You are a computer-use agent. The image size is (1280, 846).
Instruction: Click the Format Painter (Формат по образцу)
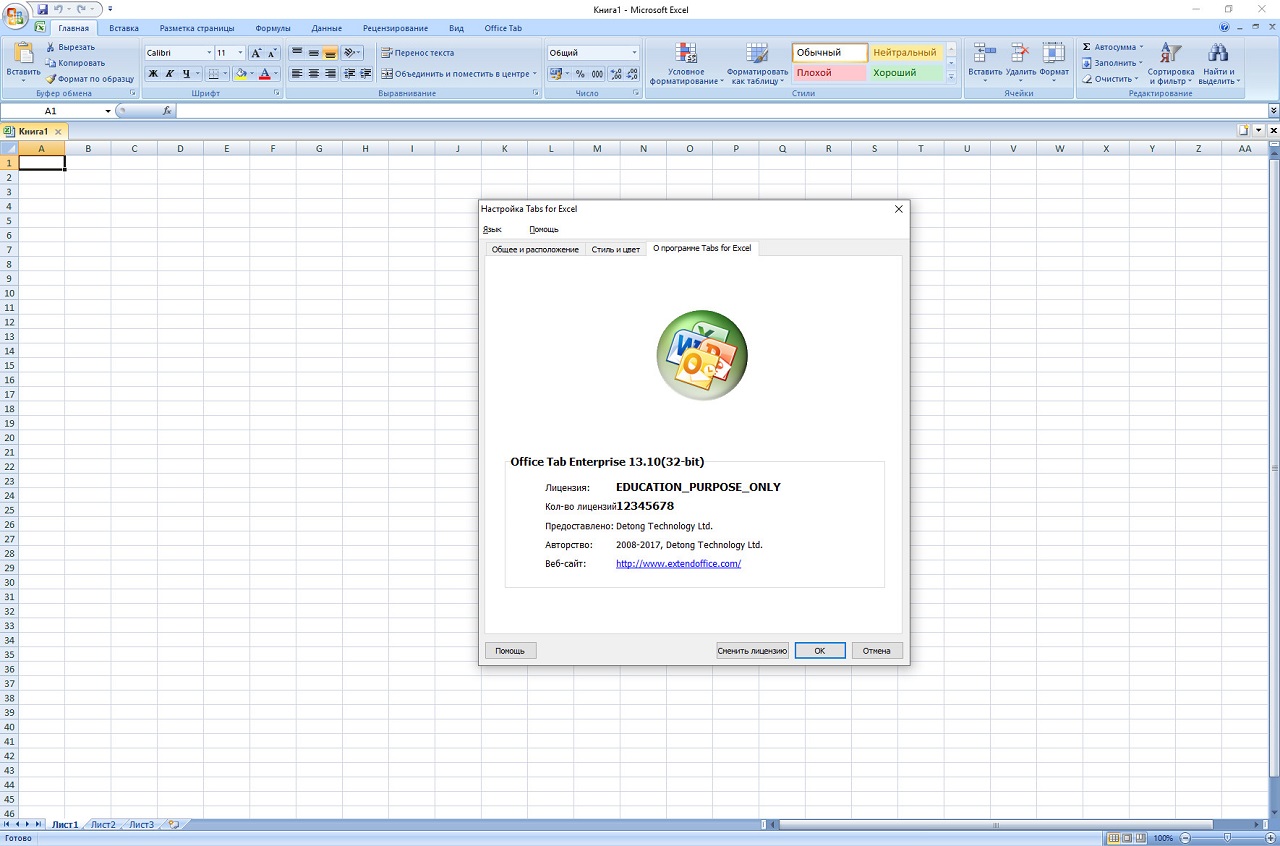[89, 79]
